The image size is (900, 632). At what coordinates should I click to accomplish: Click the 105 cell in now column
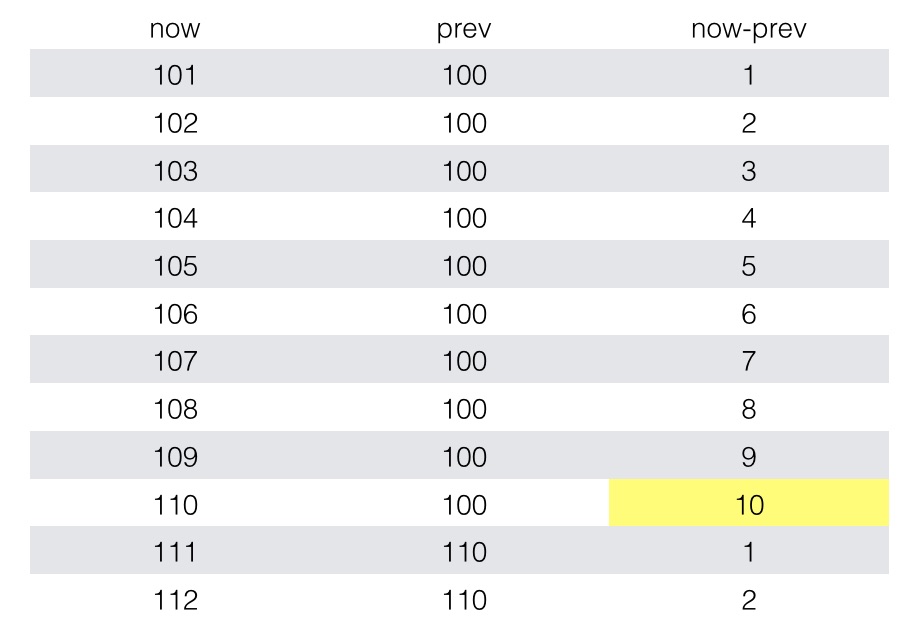[x=175, y=267]
